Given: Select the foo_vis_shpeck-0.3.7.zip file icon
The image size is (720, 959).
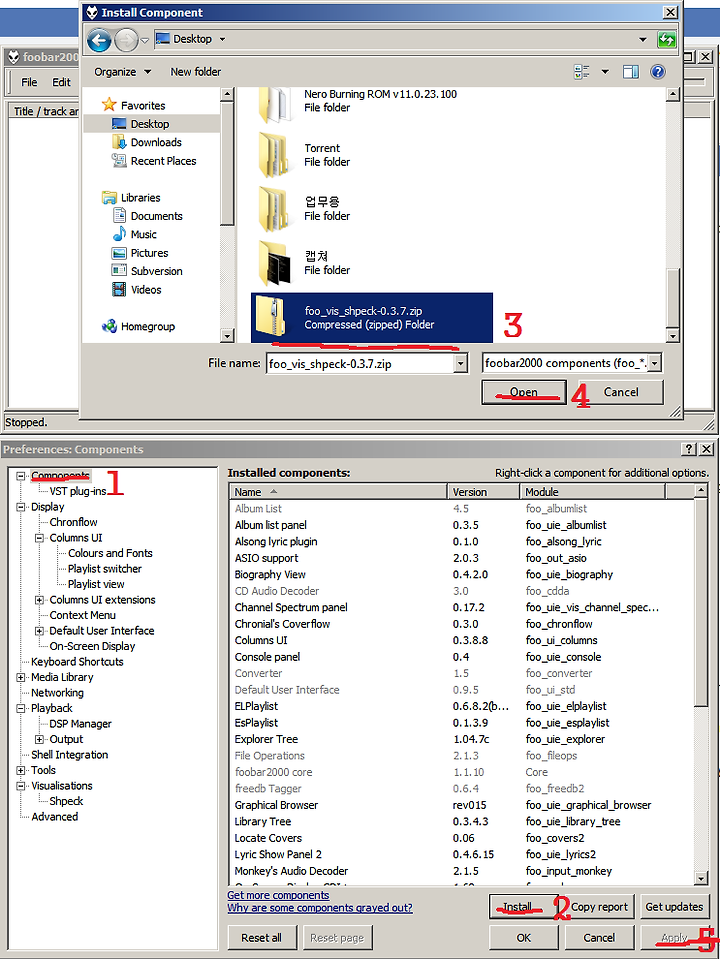Looking at the screenshot, I should (x=271, y=316).
